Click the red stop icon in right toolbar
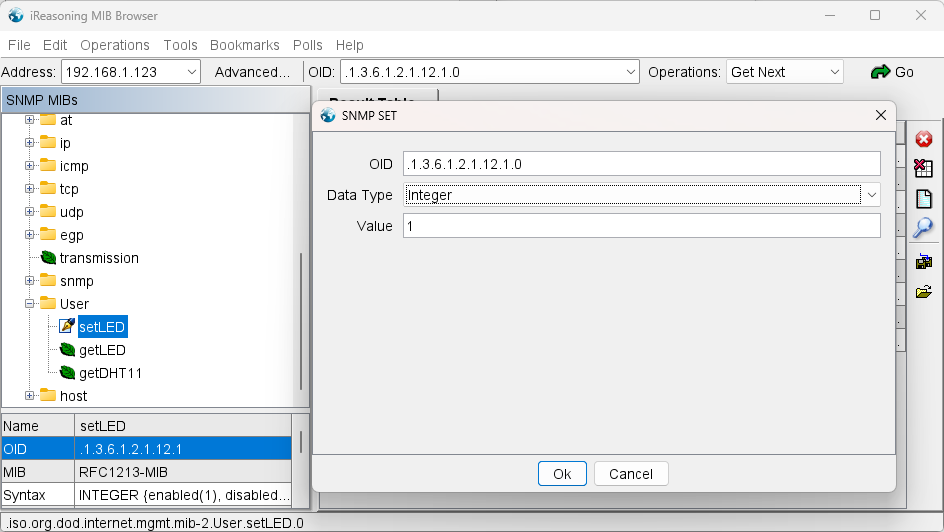944x532 pixels. pyautogui.click(x=923, y=140)
